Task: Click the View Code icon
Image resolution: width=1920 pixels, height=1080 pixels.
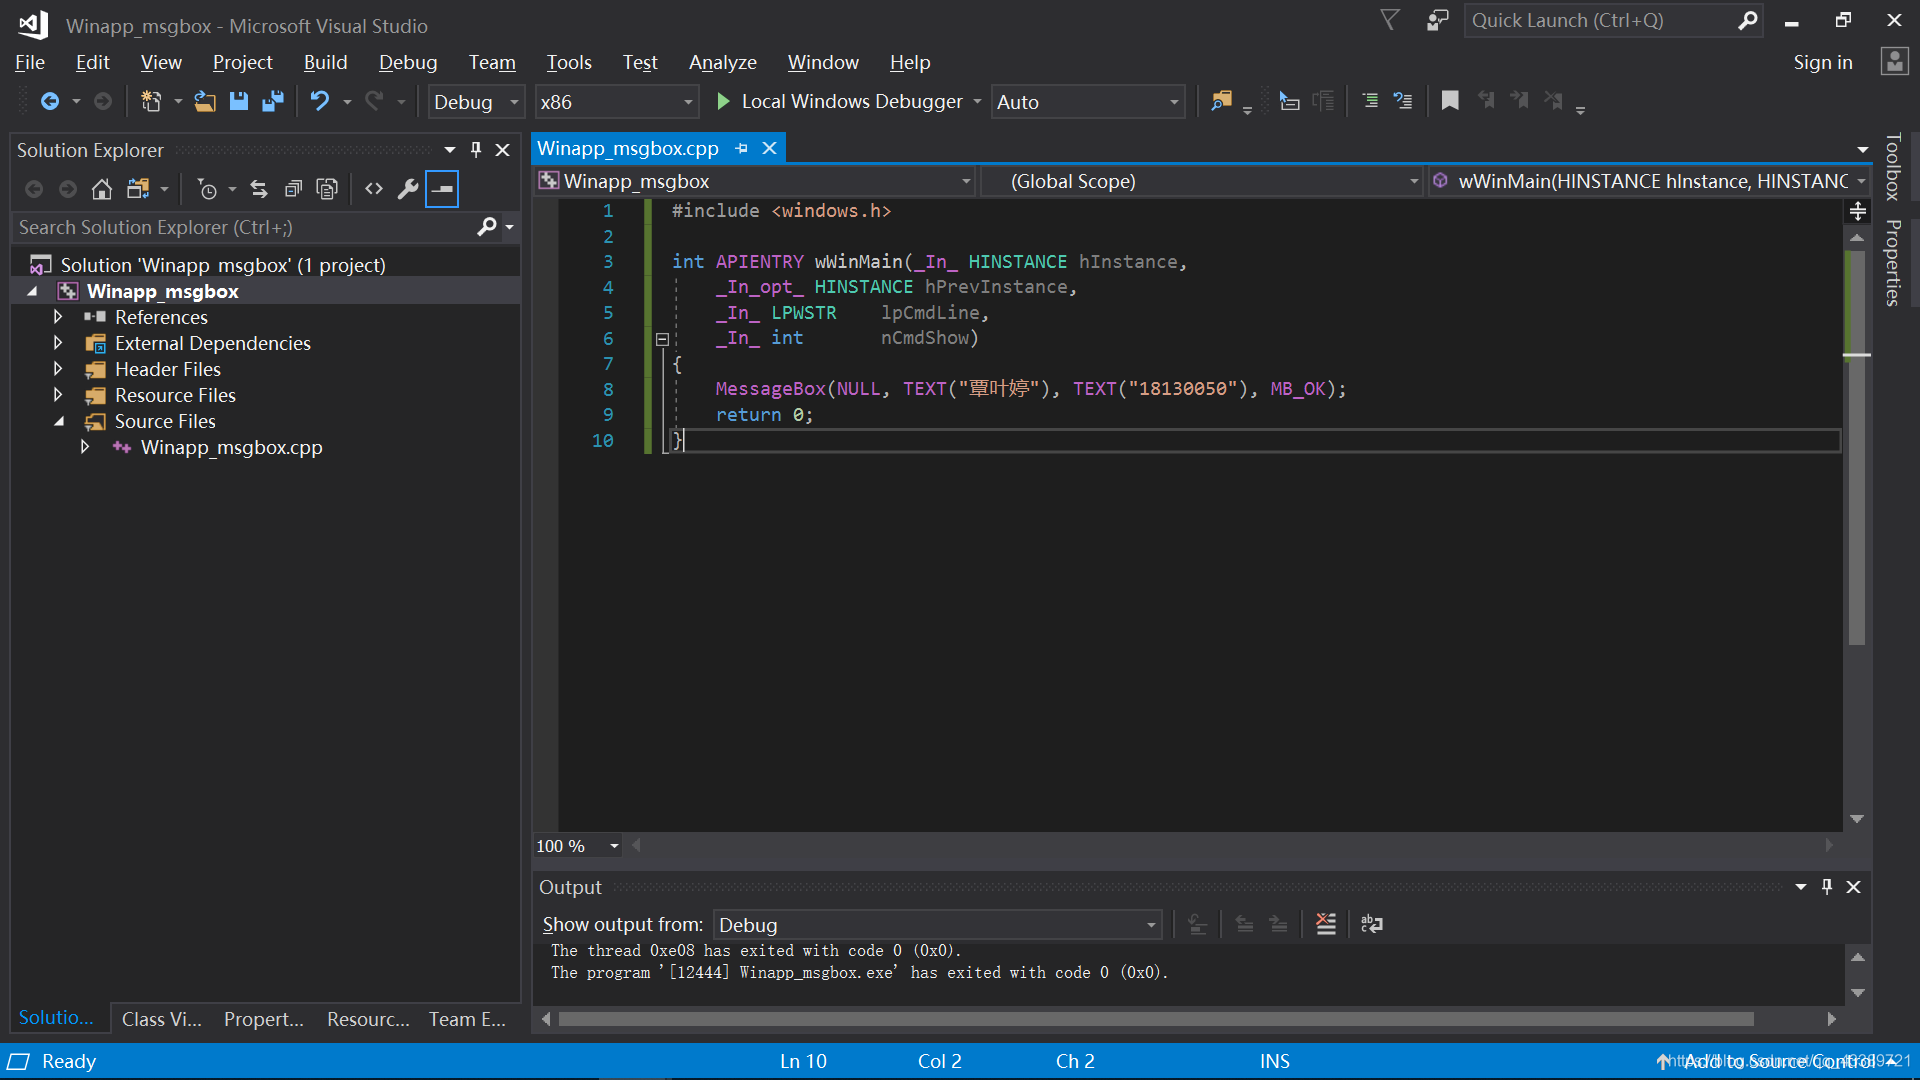Action: [x=373, y=189]
